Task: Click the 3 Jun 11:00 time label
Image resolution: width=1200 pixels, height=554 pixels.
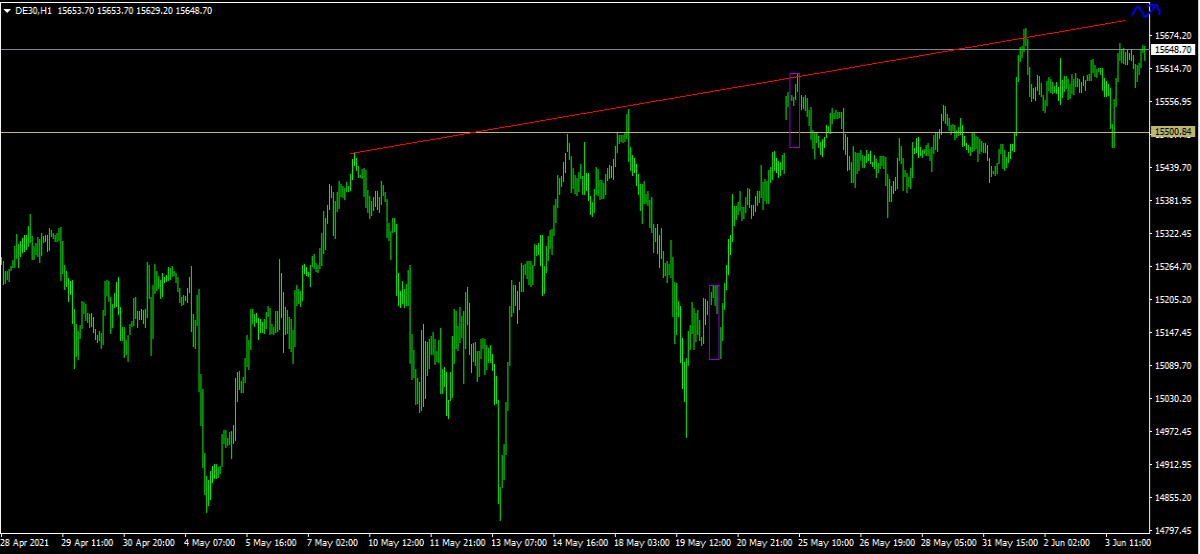Action: click(1127, 544)
